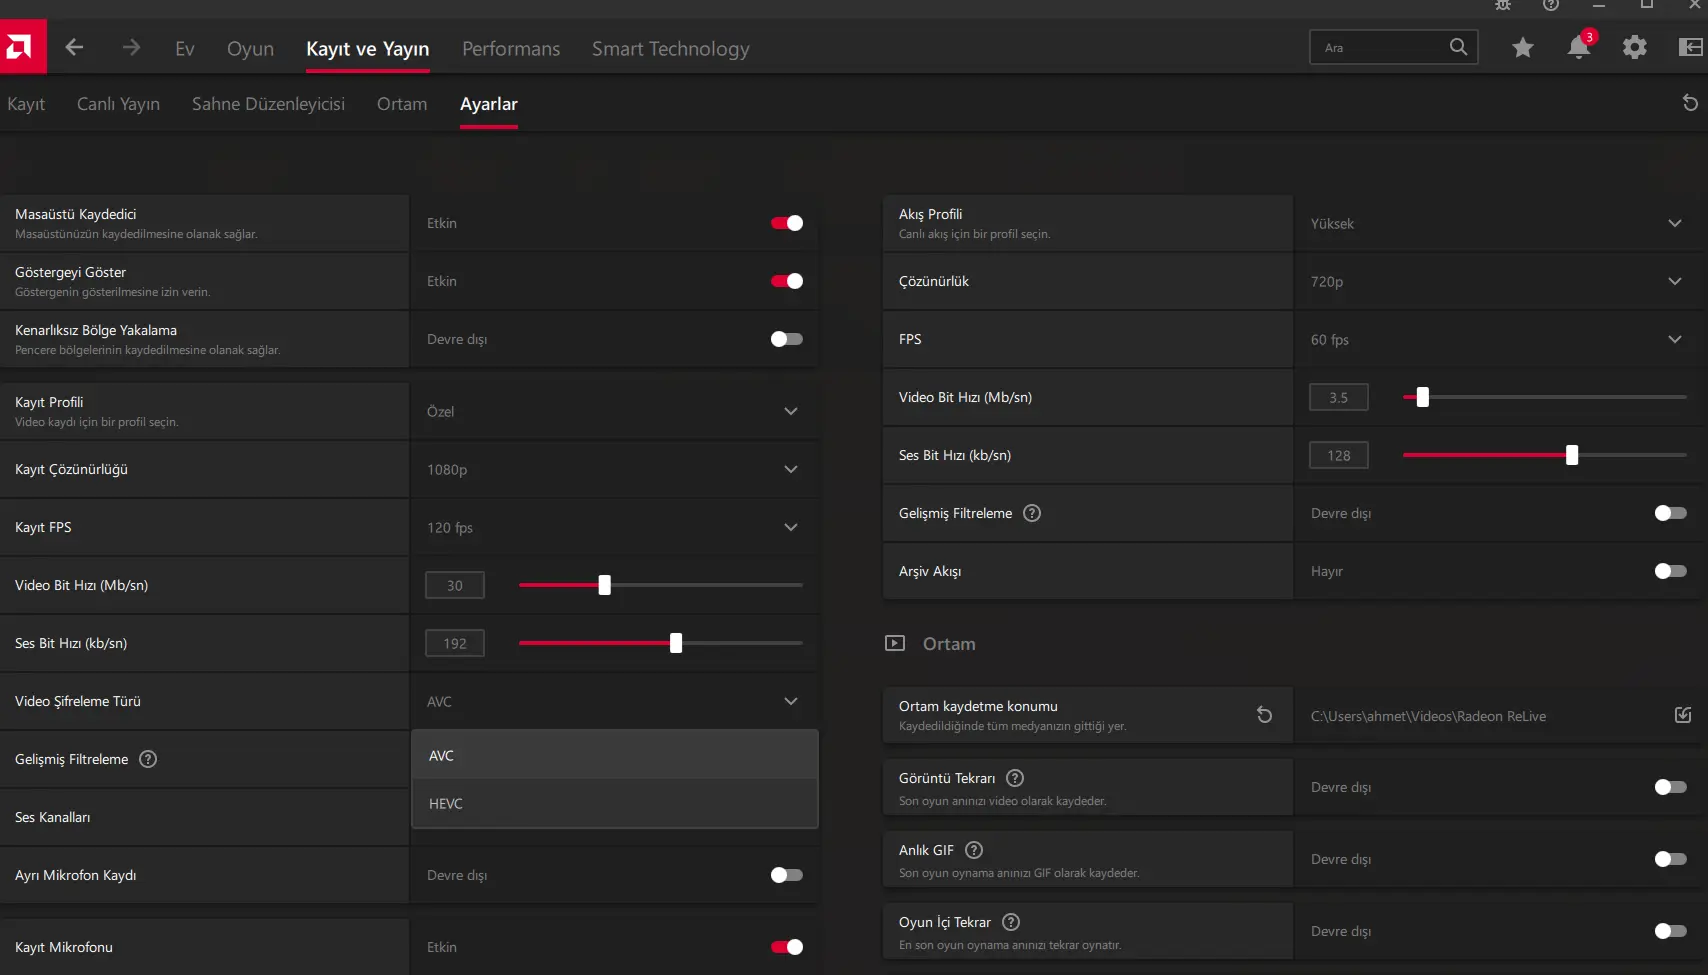Go back with the left arrow

74,47
